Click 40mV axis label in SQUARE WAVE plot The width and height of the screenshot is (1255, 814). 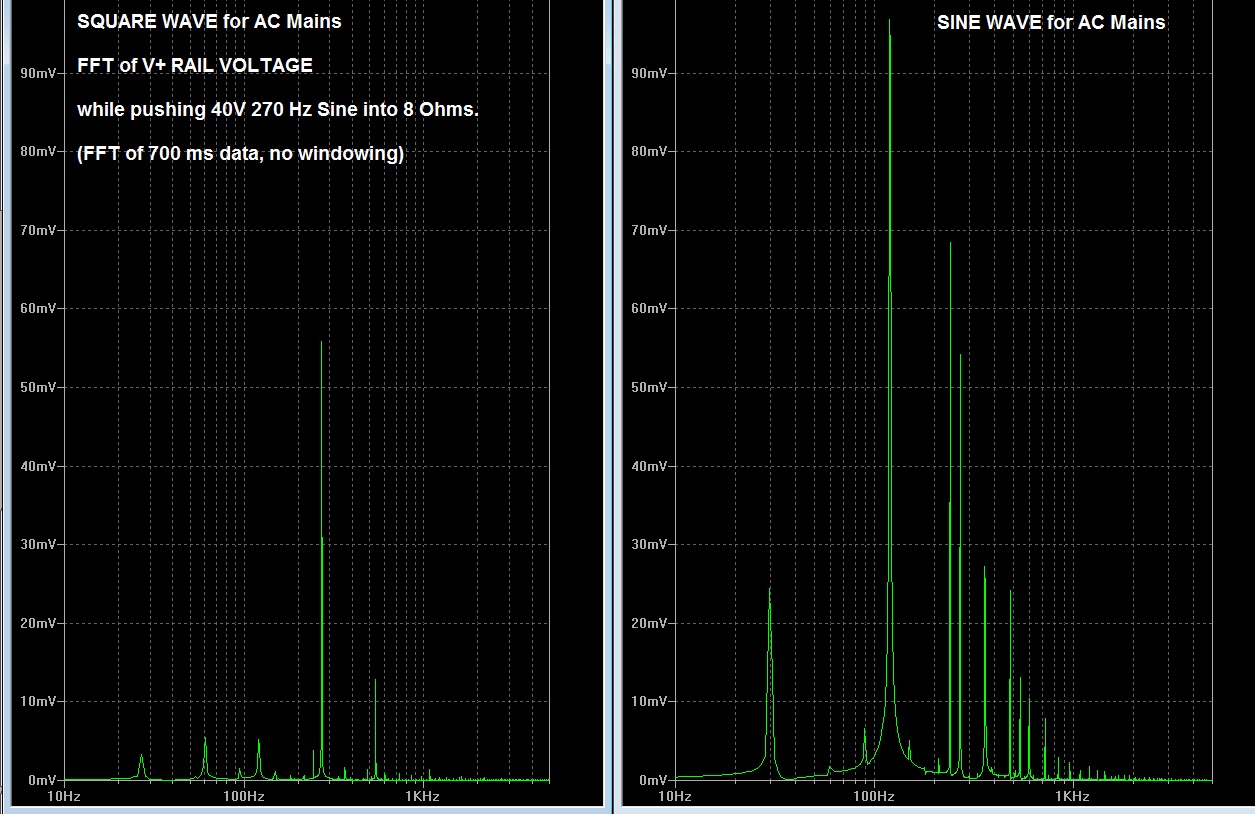point(36,466)
